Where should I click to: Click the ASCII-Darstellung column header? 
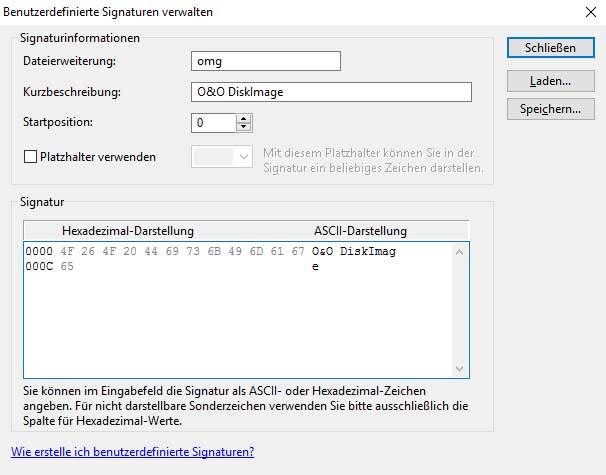coord(360,231)
